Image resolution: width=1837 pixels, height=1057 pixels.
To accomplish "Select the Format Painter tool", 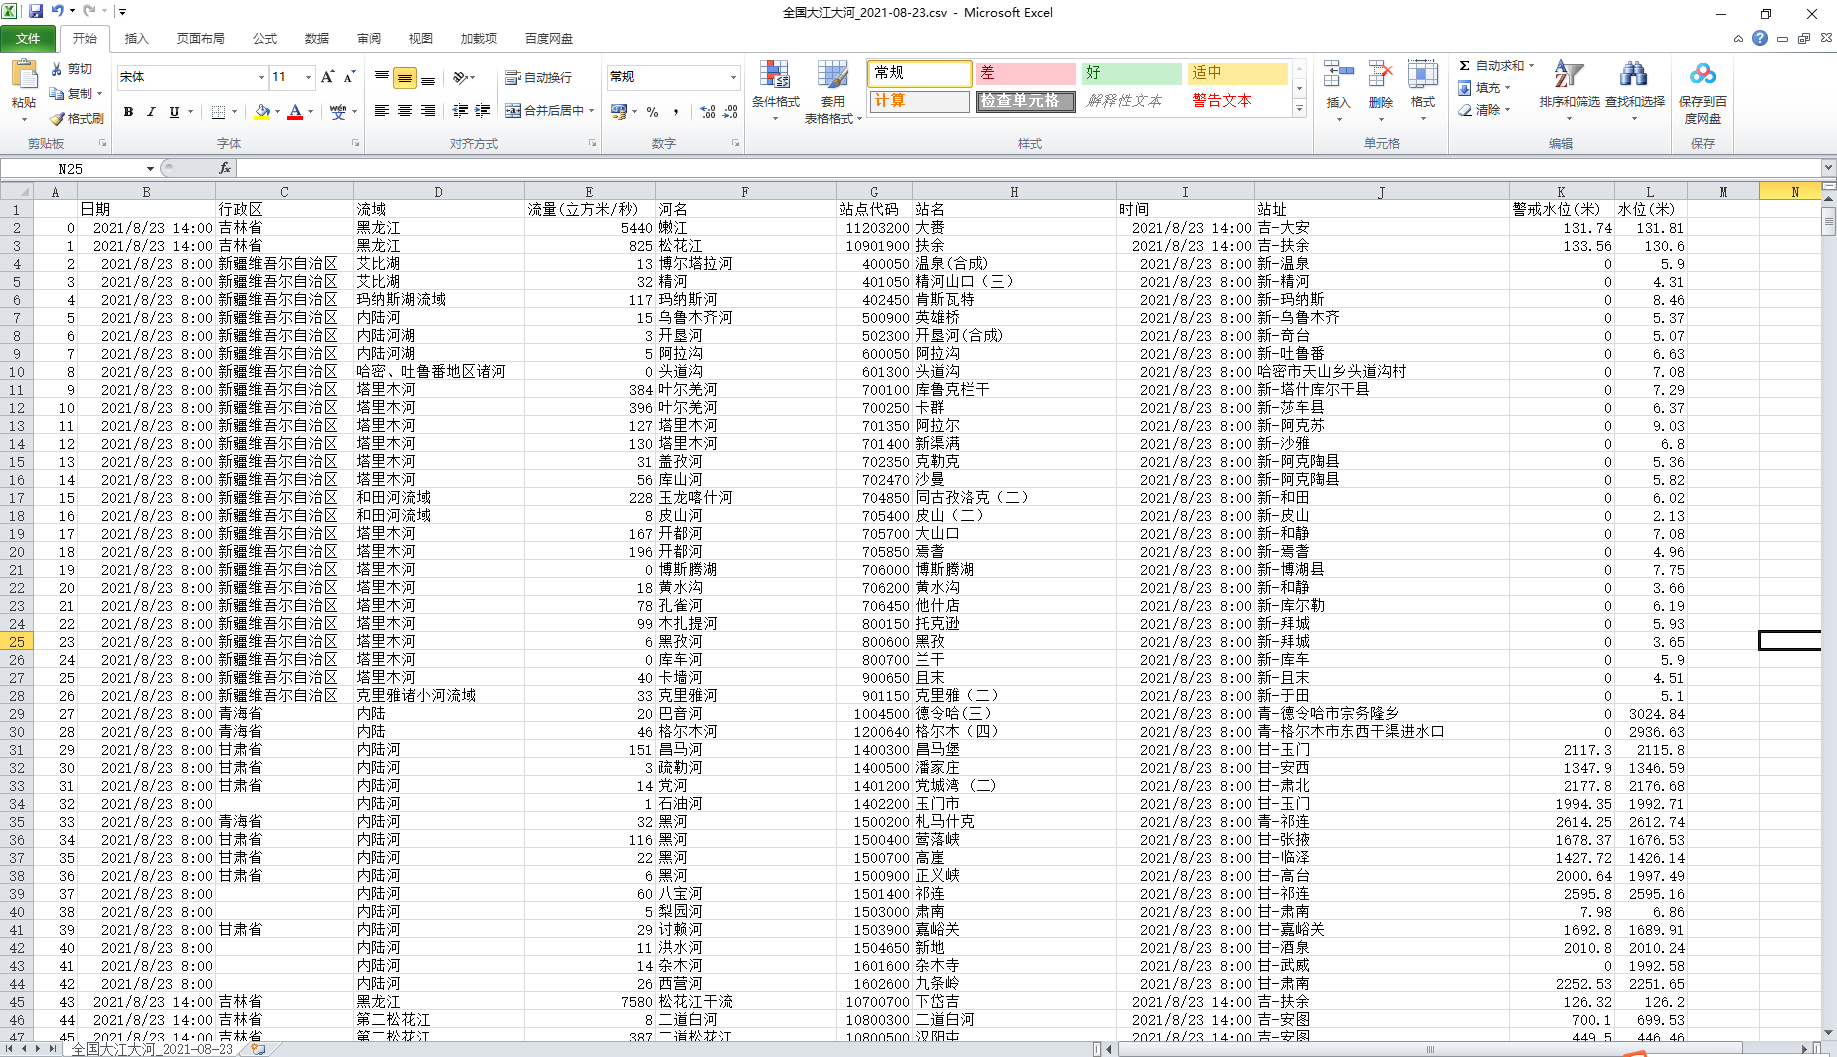I will pyautogui.click(x=78, y=118).
